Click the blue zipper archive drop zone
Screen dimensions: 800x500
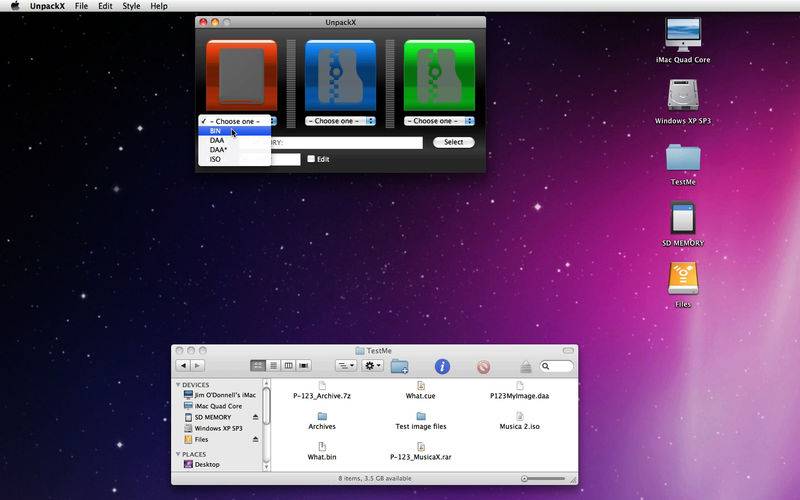[x=340, y=76]
